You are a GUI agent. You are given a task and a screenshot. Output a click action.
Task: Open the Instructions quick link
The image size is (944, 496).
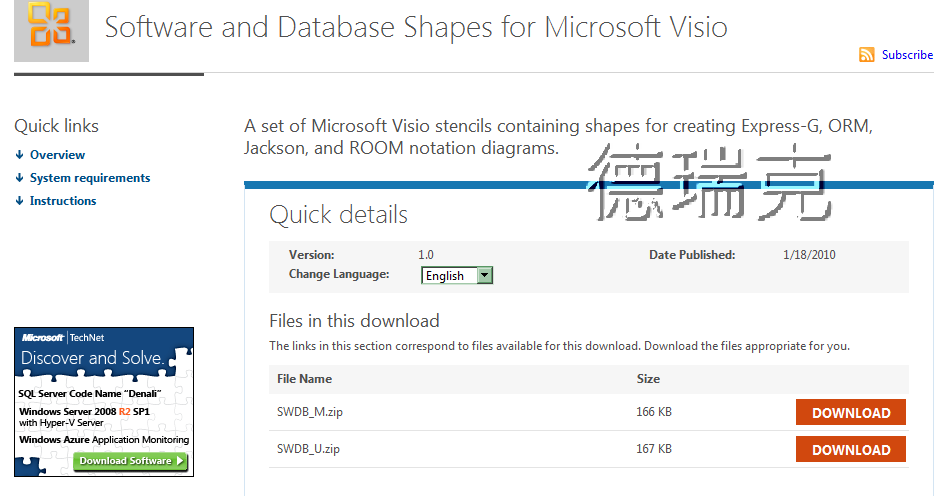point(63,201)
